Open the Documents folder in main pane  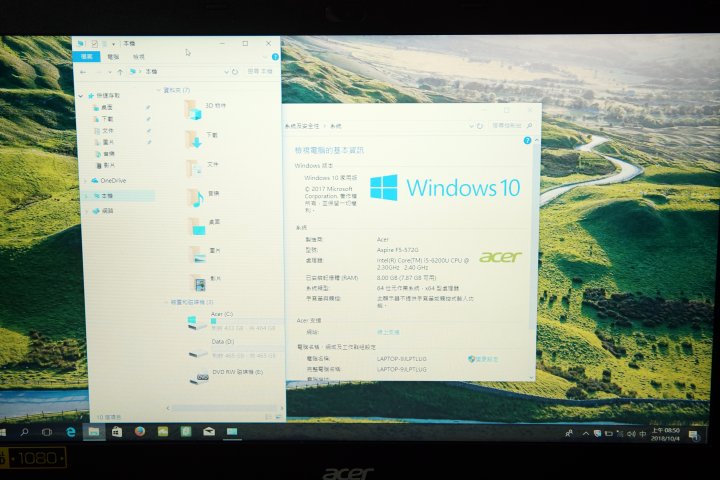[194, 169]
